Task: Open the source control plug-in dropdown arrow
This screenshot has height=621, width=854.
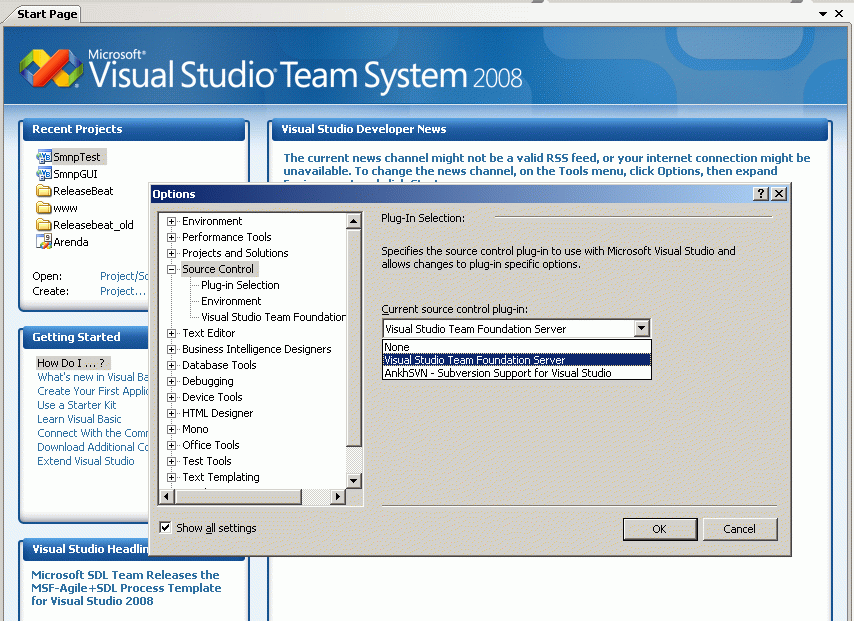Action: pos(642,328)
